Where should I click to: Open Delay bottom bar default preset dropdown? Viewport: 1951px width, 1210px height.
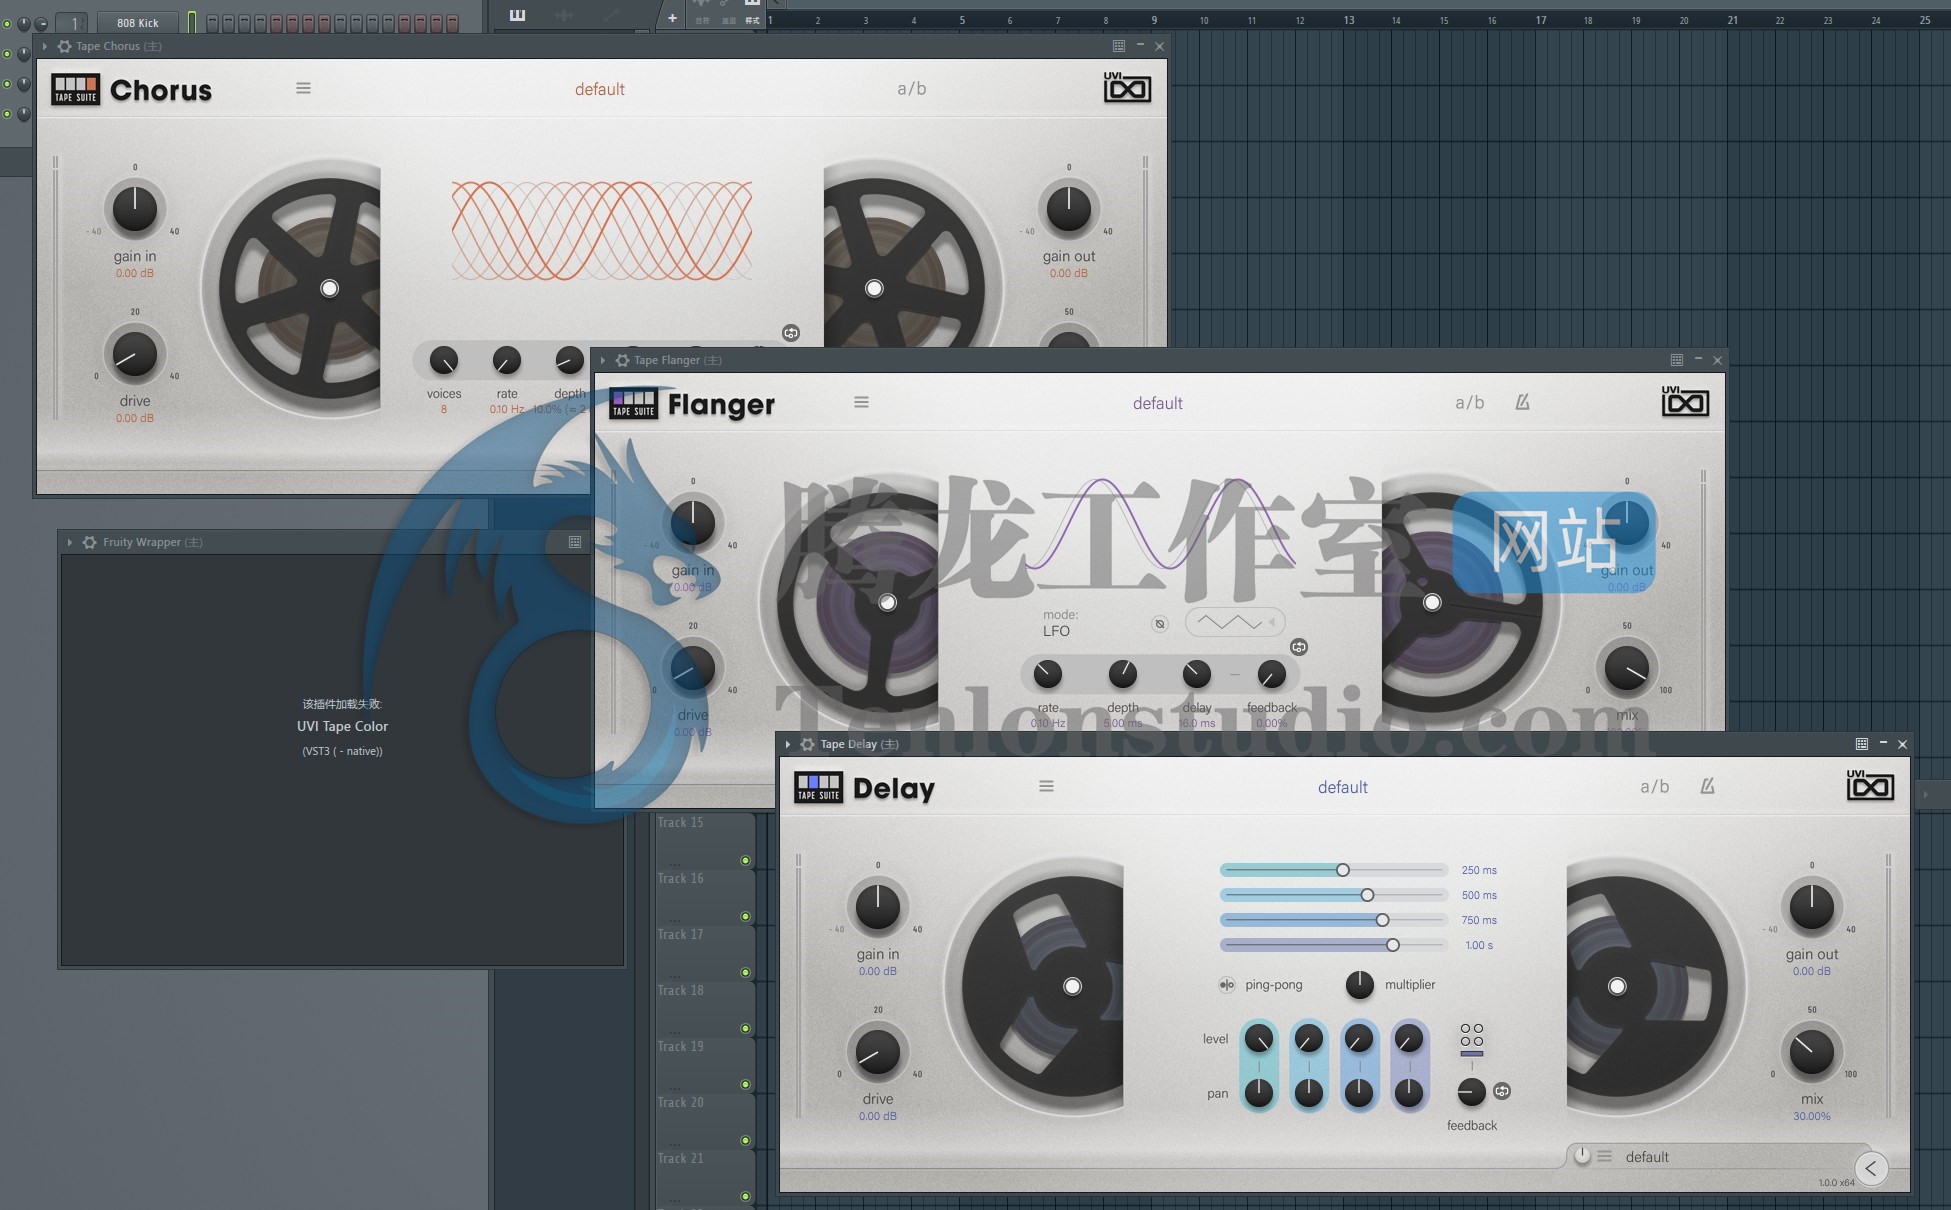[x=1647, y=1157]
